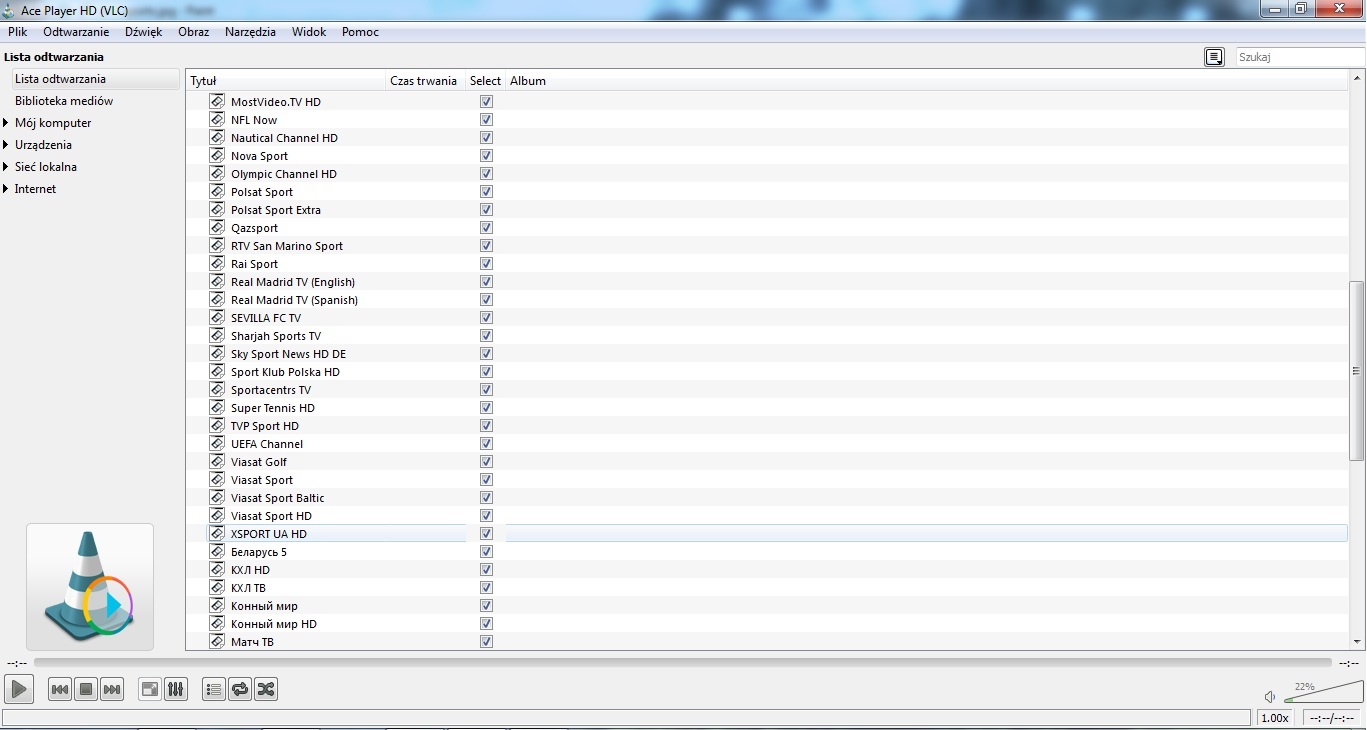The image size is (1367, 730).
Task: Sort by Czas trwania column header
Action: click(424, 81)
